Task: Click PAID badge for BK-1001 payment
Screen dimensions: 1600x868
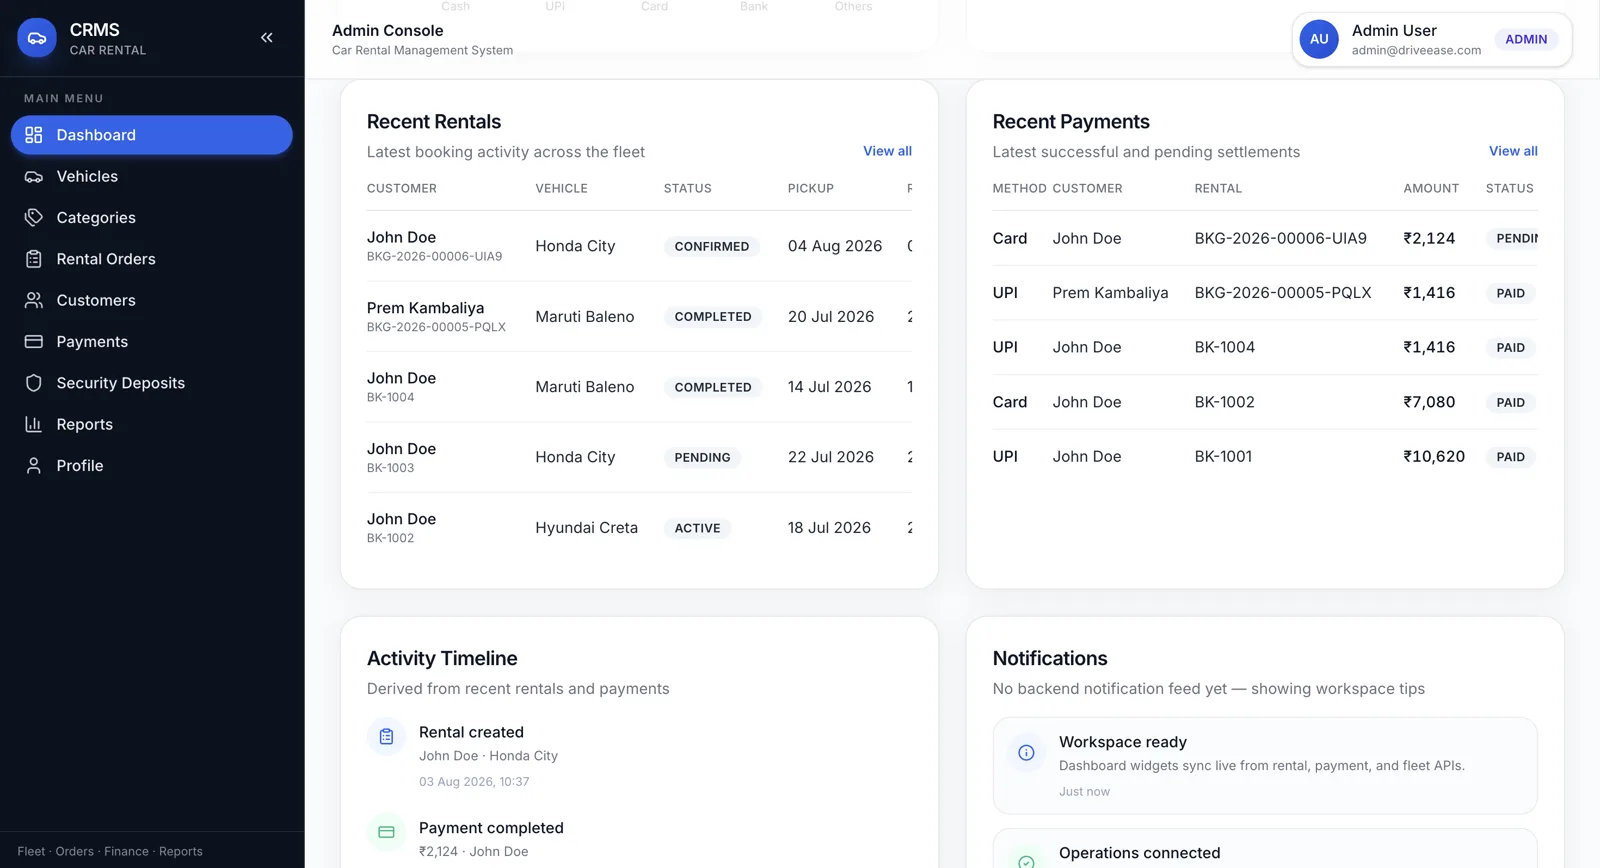Action: (x=1511, y=457)
